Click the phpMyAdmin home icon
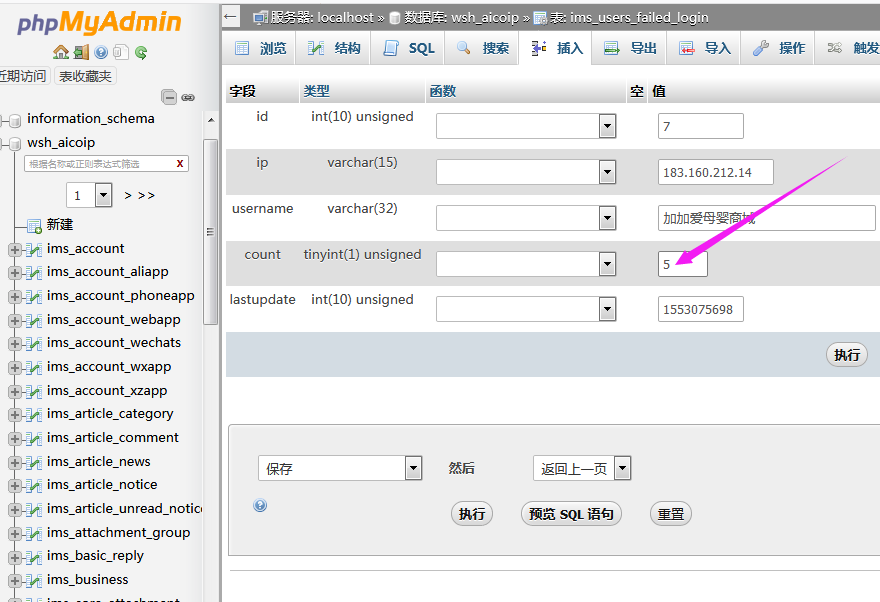This screenshot has height=602, width=880. click(x=61, y=52)
